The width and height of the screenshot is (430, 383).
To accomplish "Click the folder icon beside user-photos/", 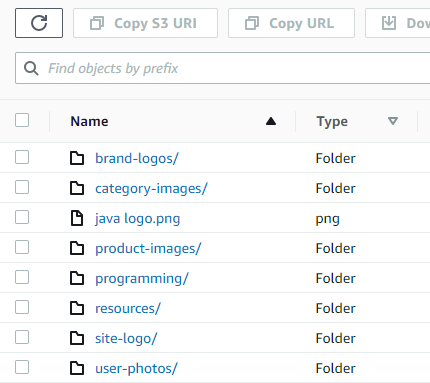I will click(x=77, y=368).
